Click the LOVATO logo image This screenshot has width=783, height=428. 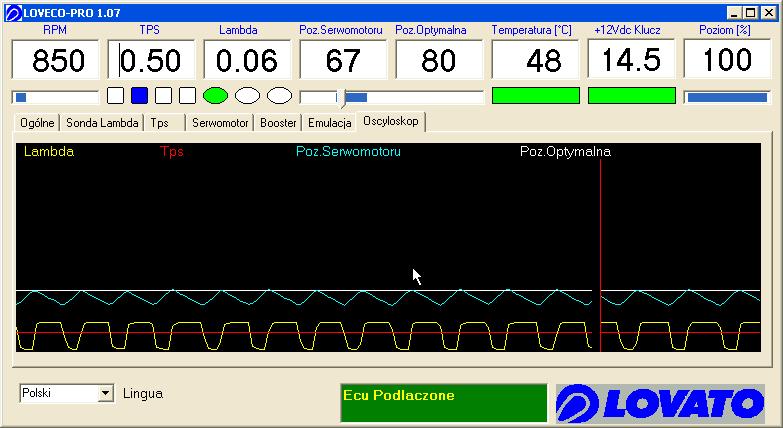pos(660,403)
